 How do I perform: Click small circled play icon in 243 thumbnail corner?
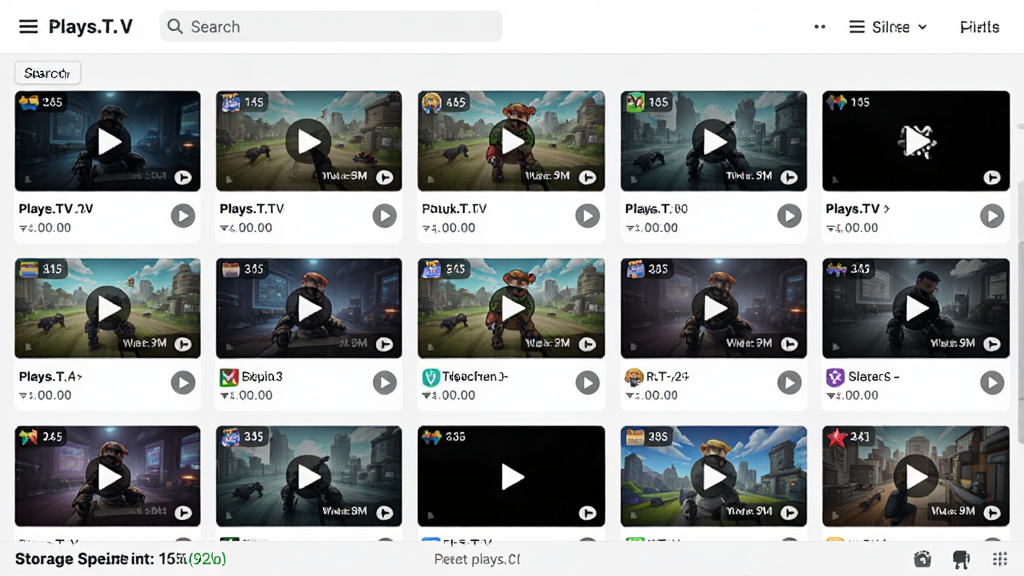(x=992, y=513)
